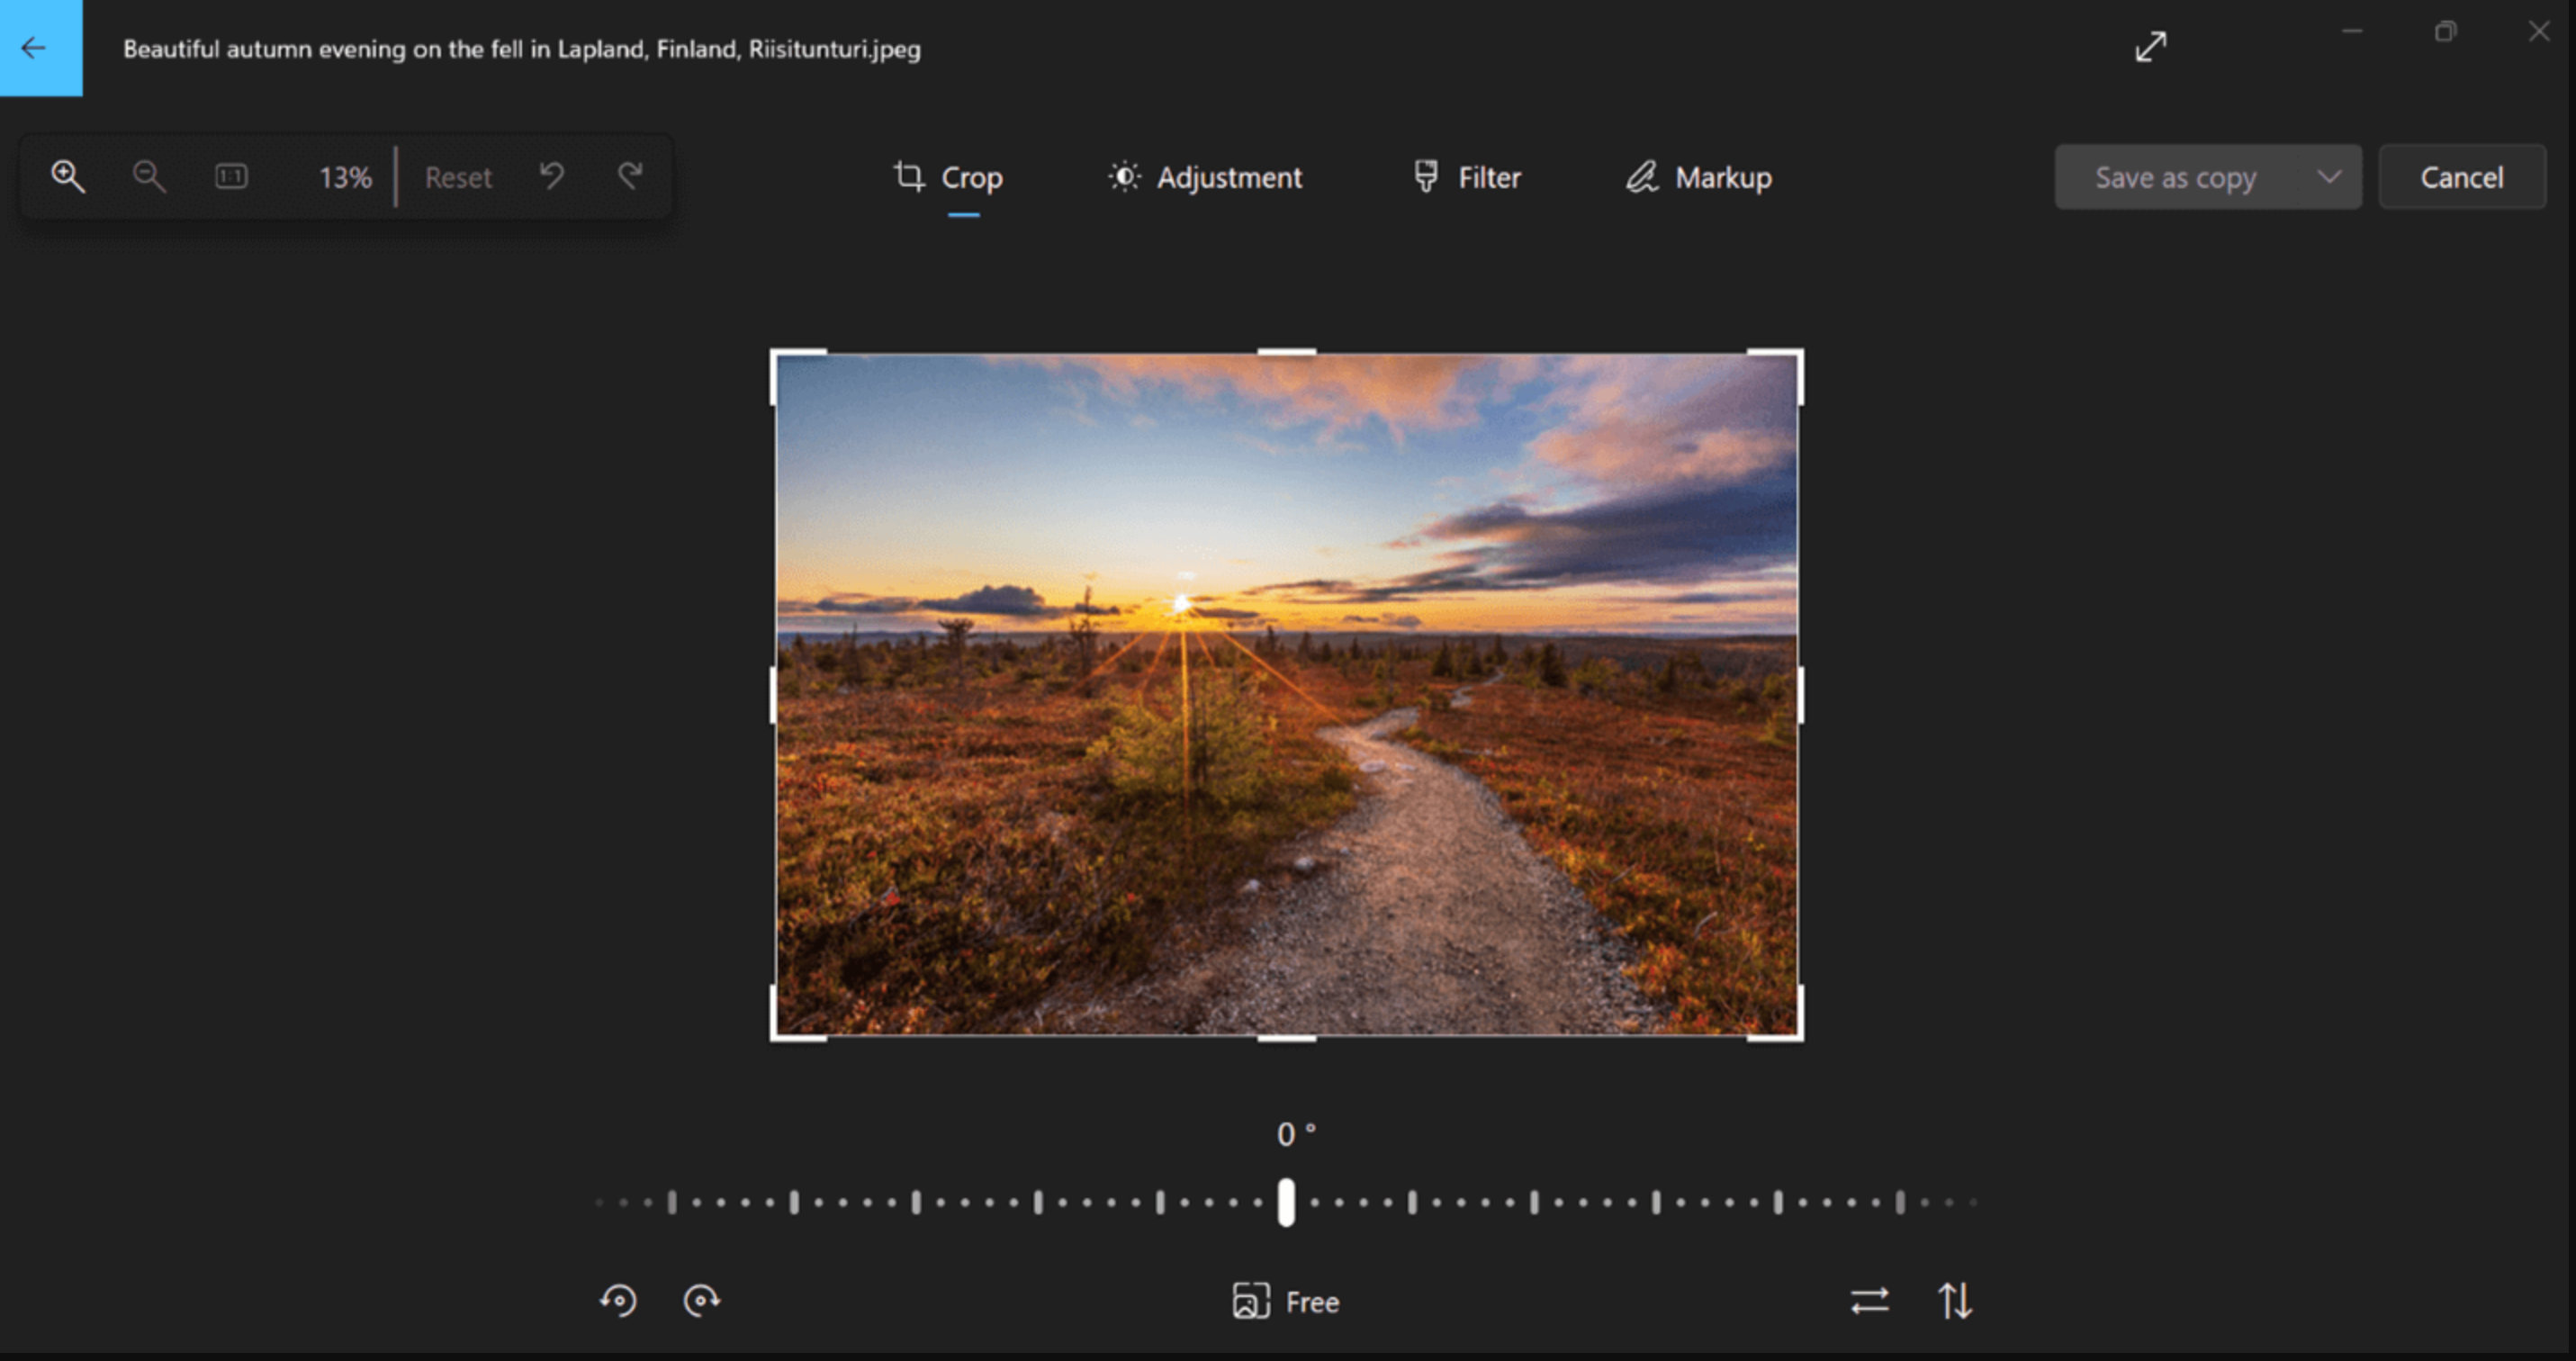Open the Filter editing tab
Viewport: 2576px width, 1361px height.
1466,177
